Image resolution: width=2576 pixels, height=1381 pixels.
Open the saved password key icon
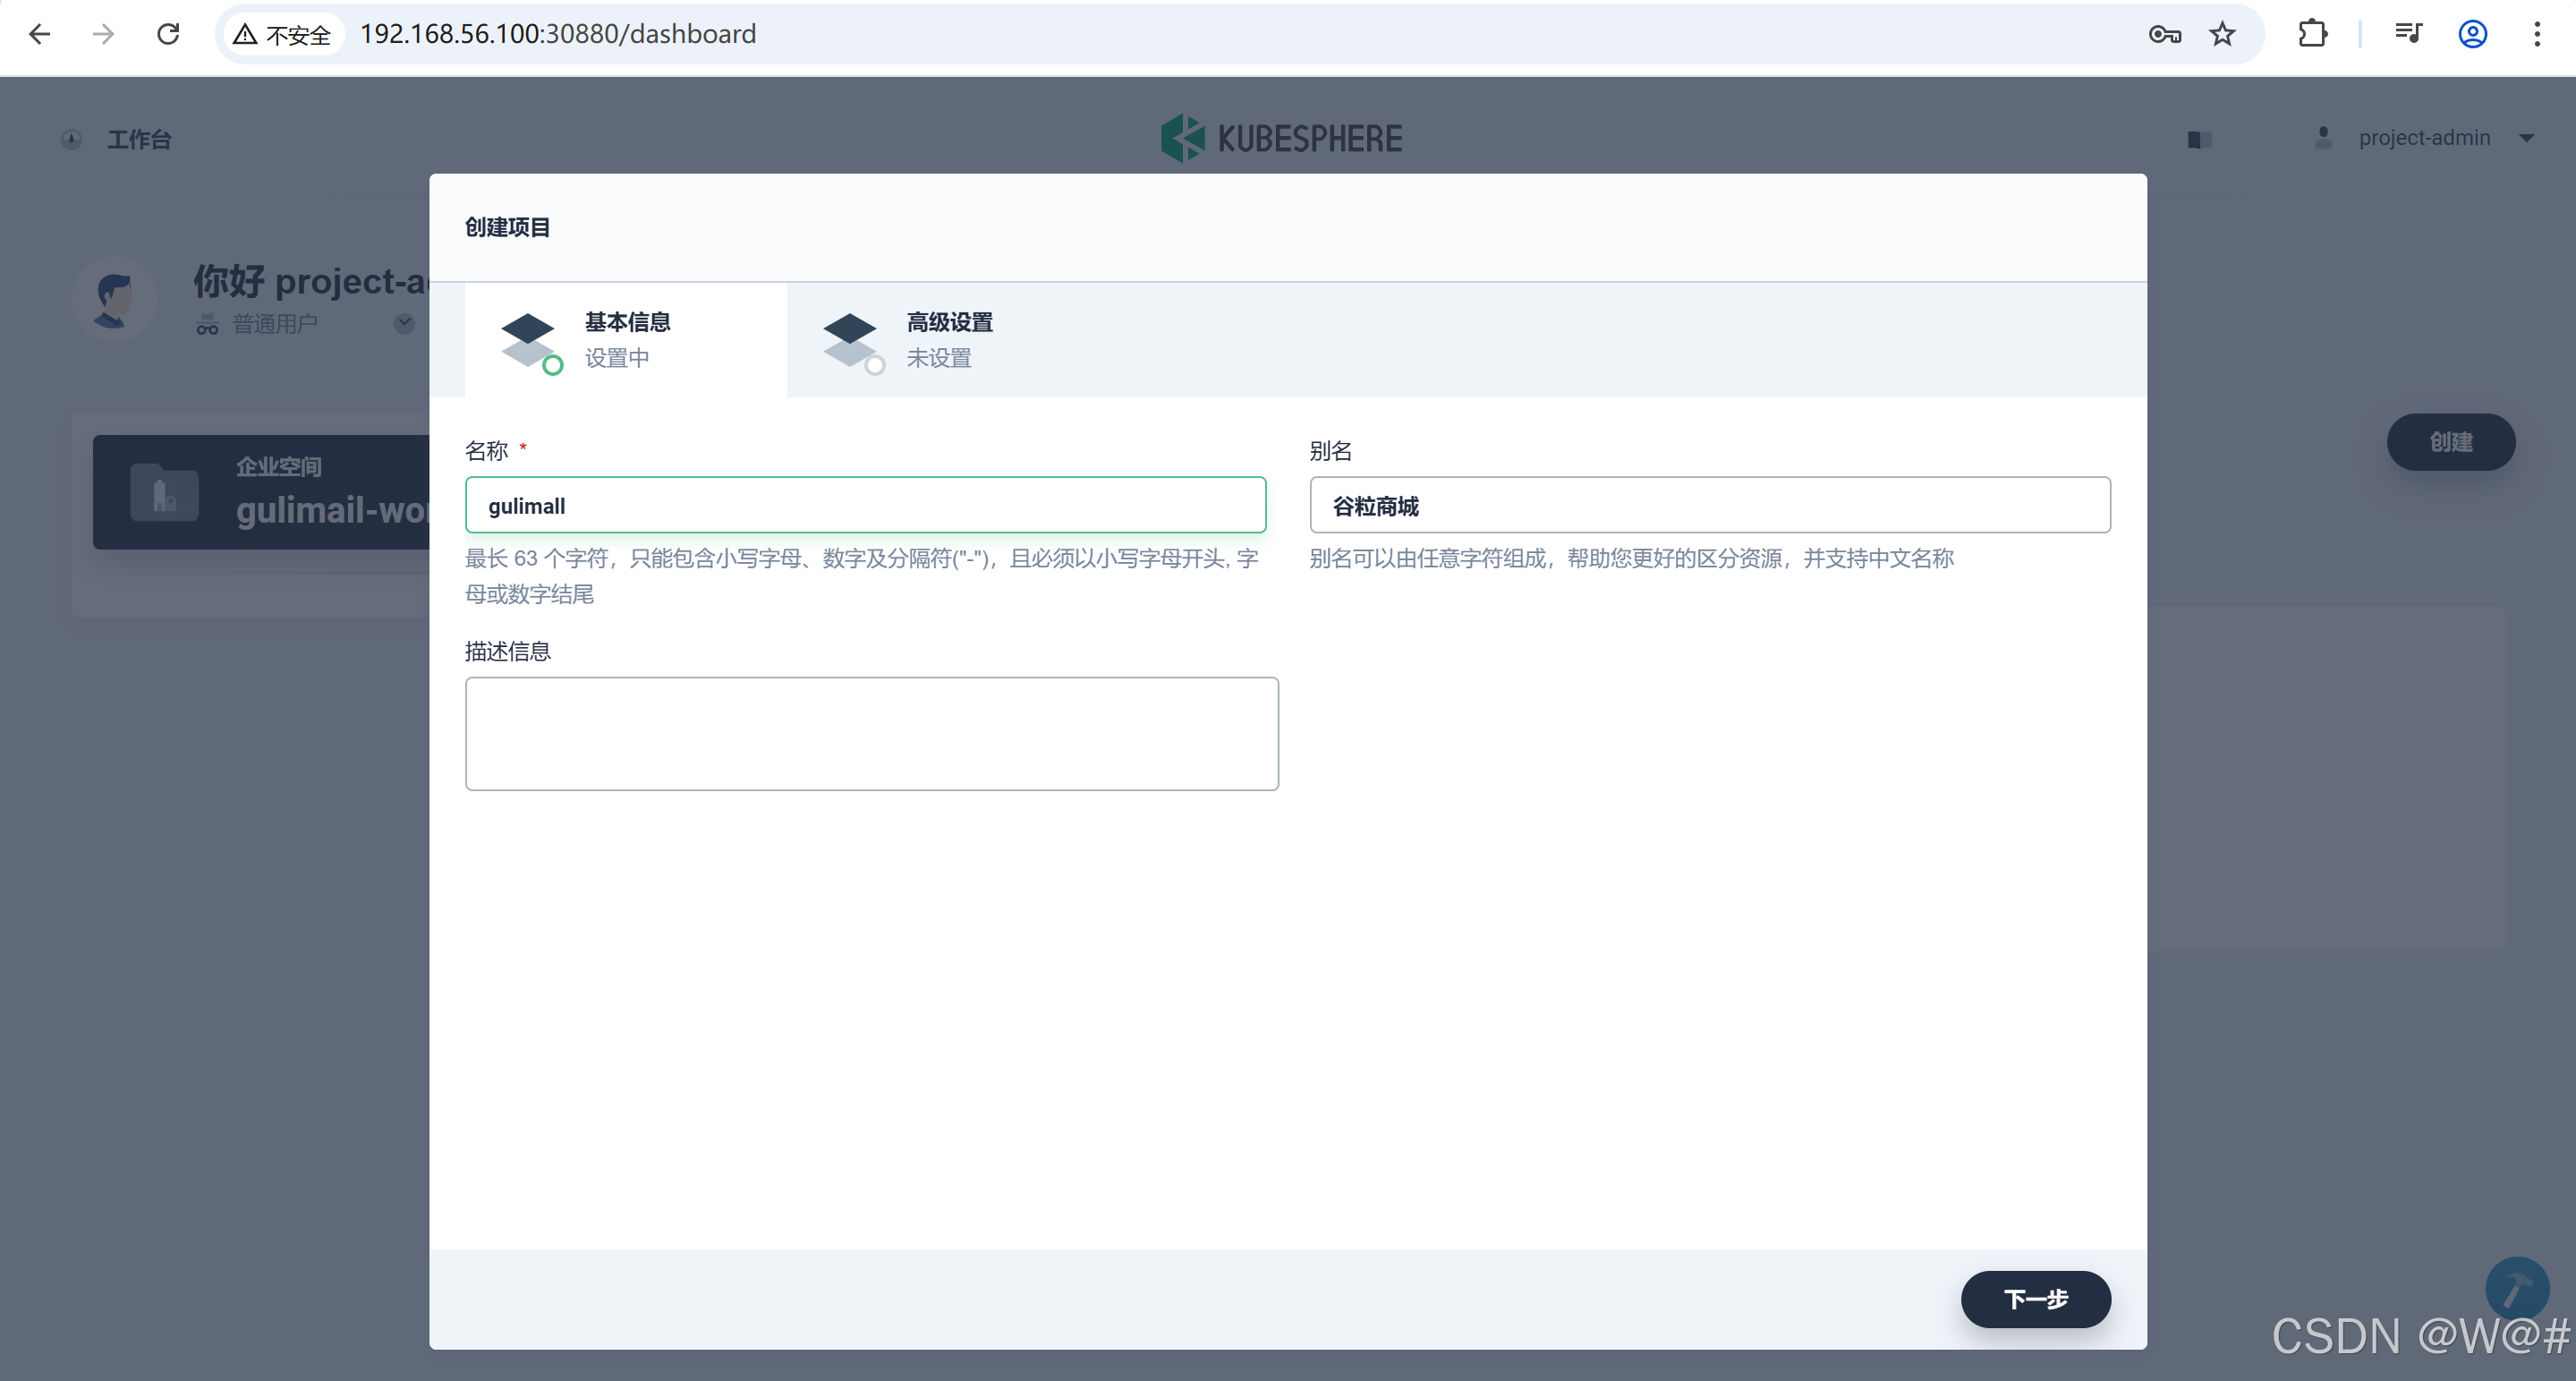[2164, 35]
